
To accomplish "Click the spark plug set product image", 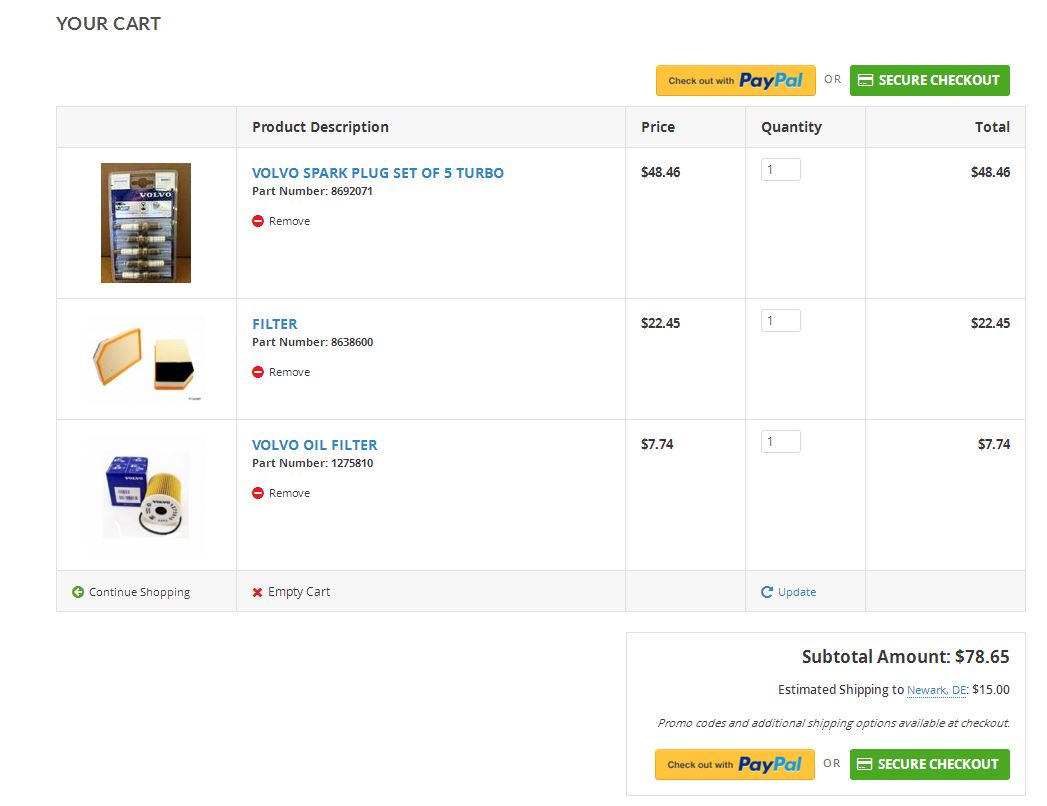I will 146,223.
